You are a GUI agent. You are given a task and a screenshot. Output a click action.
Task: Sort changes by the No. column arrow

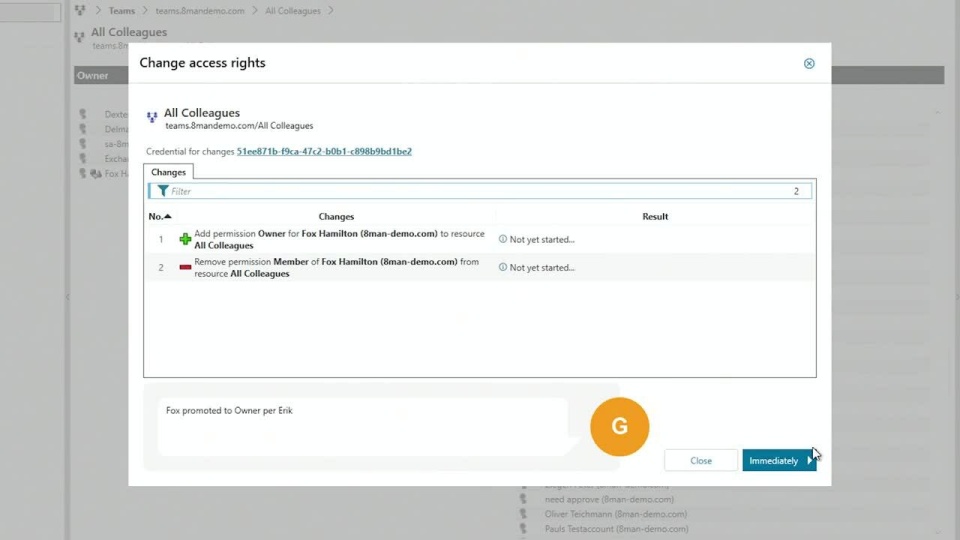pyautogui.click(x=167, y=216)
